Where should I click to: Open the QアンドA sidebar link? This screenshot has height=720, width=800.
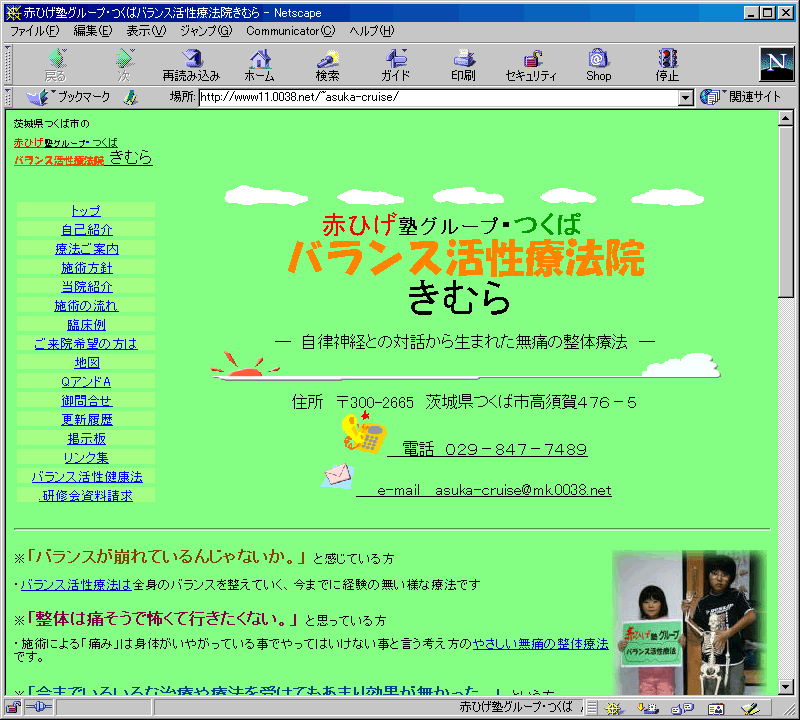86,382
